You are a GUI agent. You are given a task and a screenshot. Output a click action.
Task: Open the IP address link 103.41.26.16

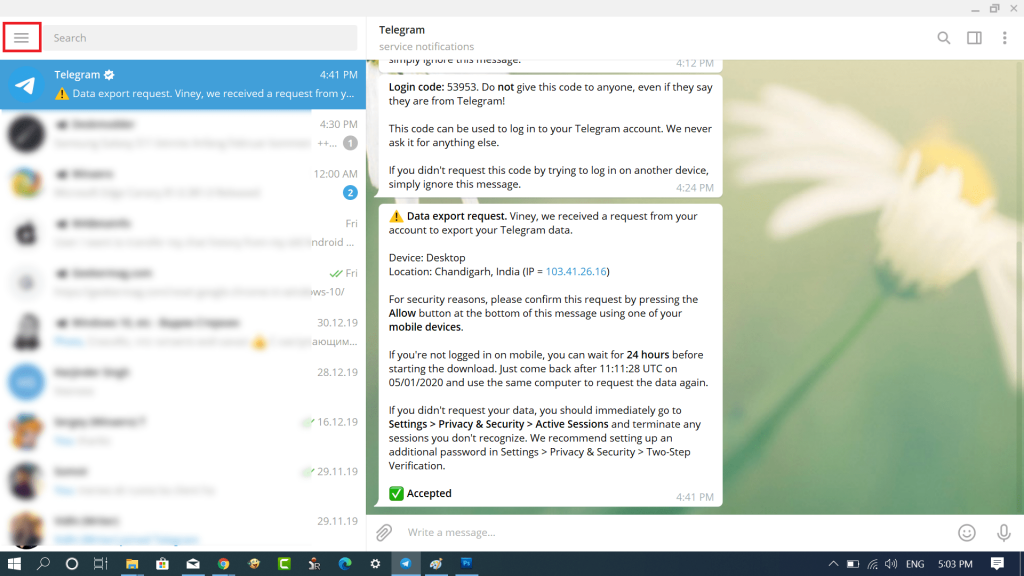[576, 272]
